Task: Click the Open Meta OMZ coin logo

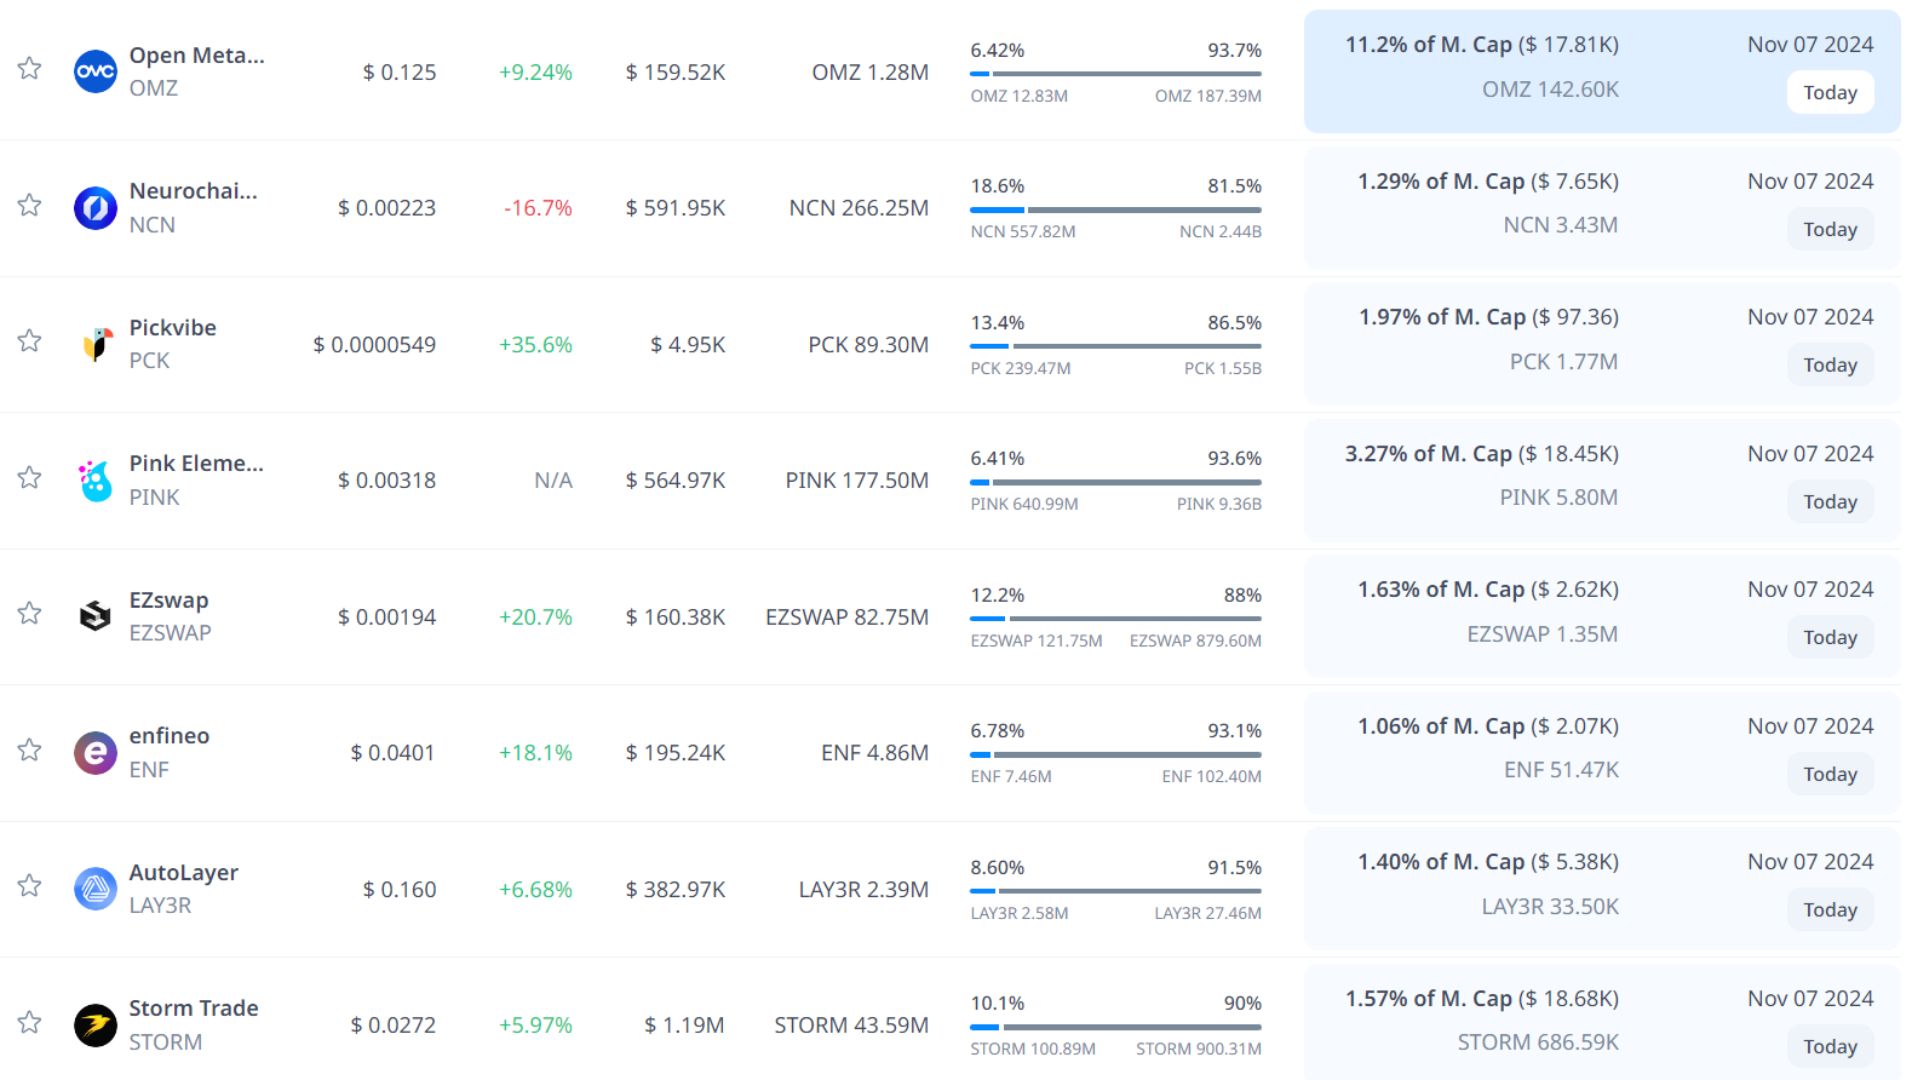Action: pos(96,72)
